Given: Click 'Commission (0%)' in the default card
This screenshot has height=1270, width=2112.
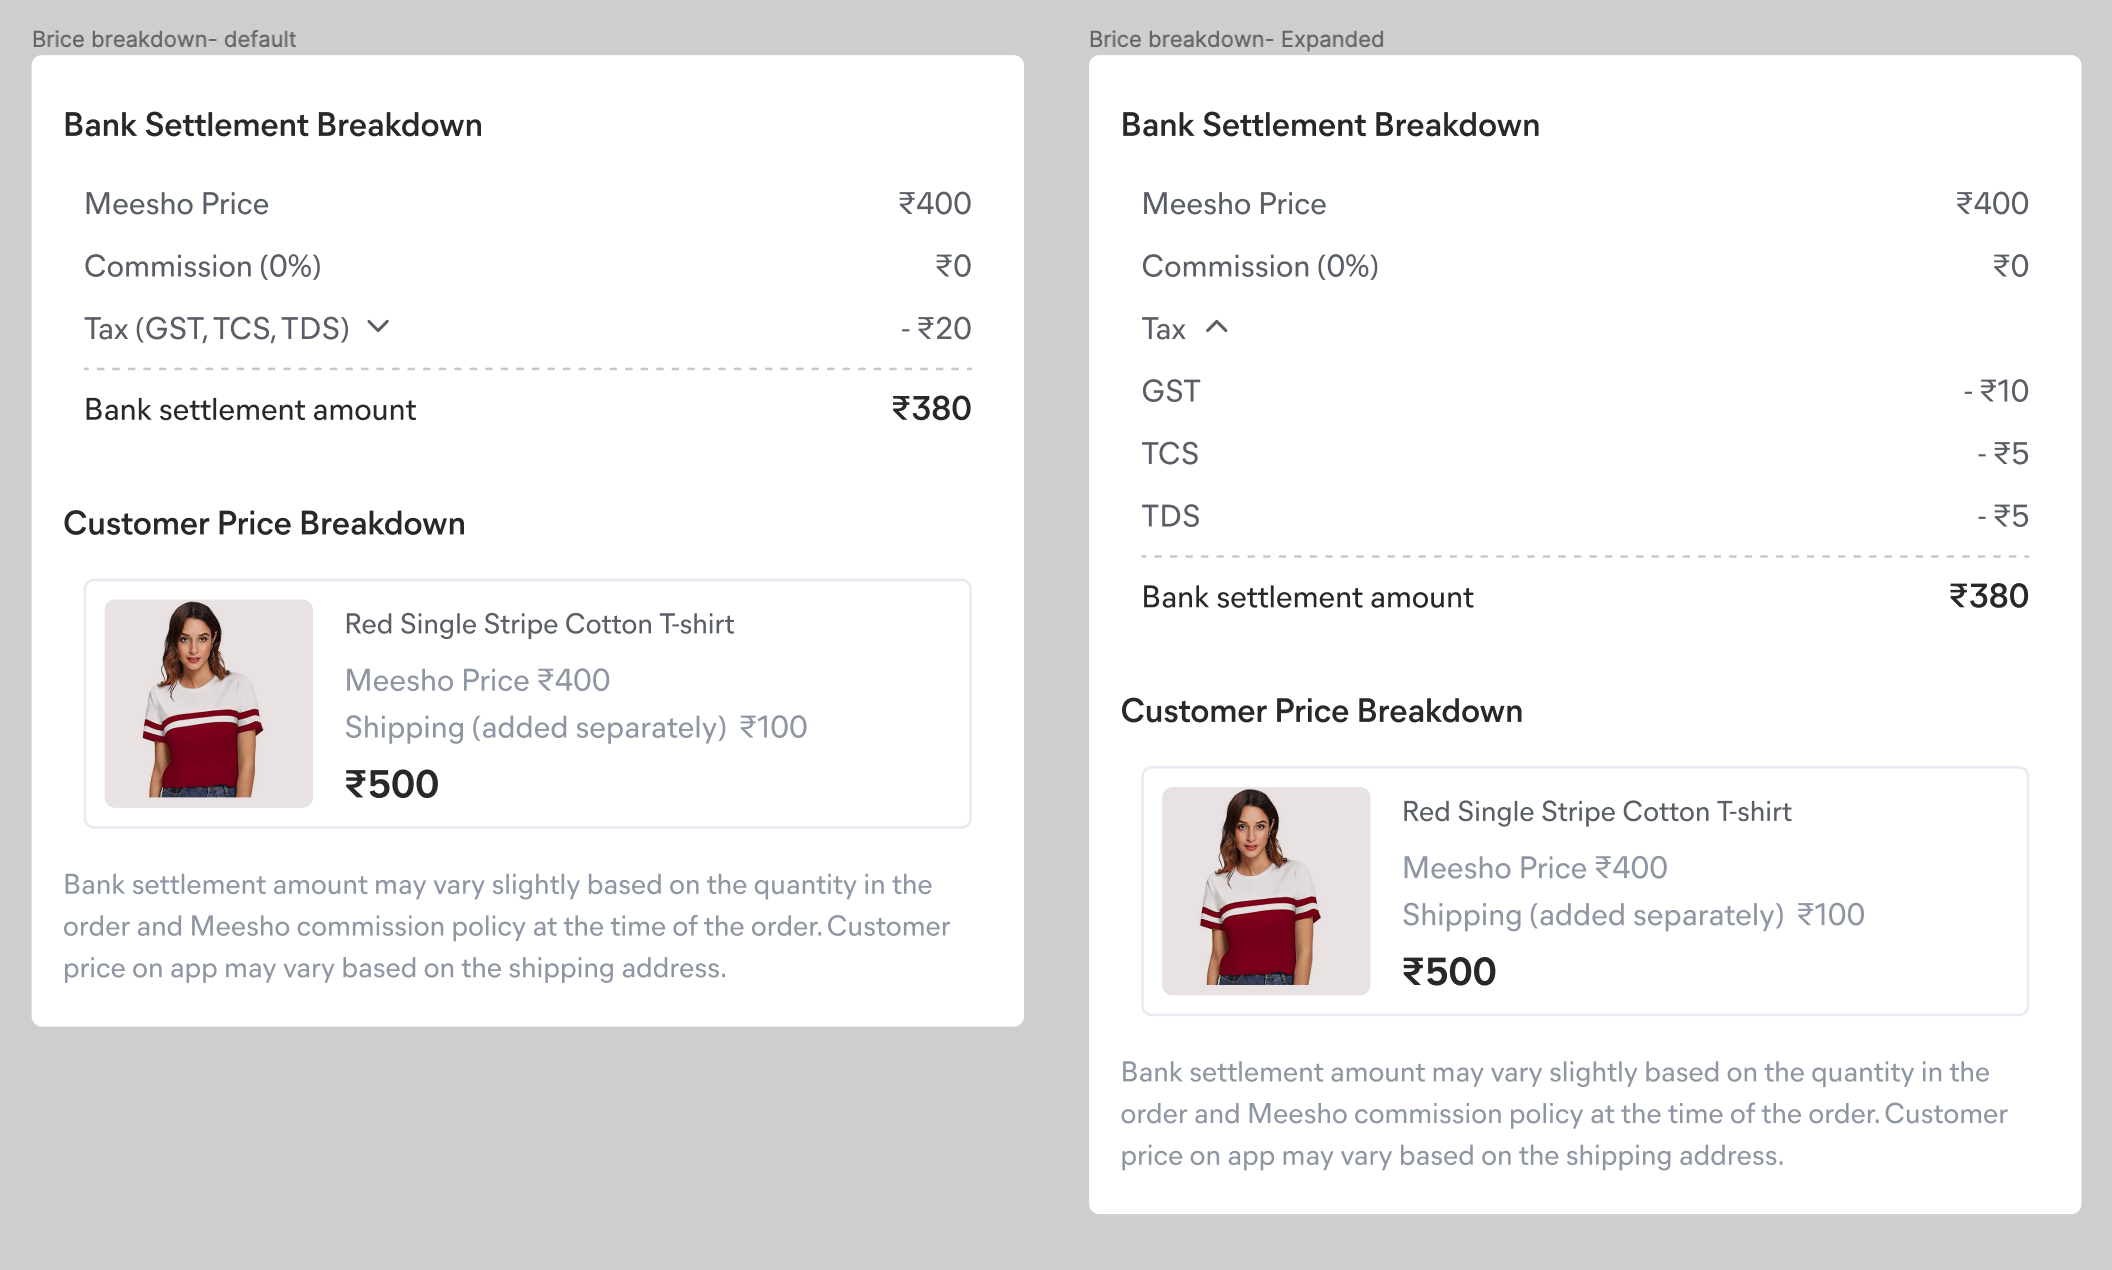Looking at the screenshot, I should click(202, 266).
